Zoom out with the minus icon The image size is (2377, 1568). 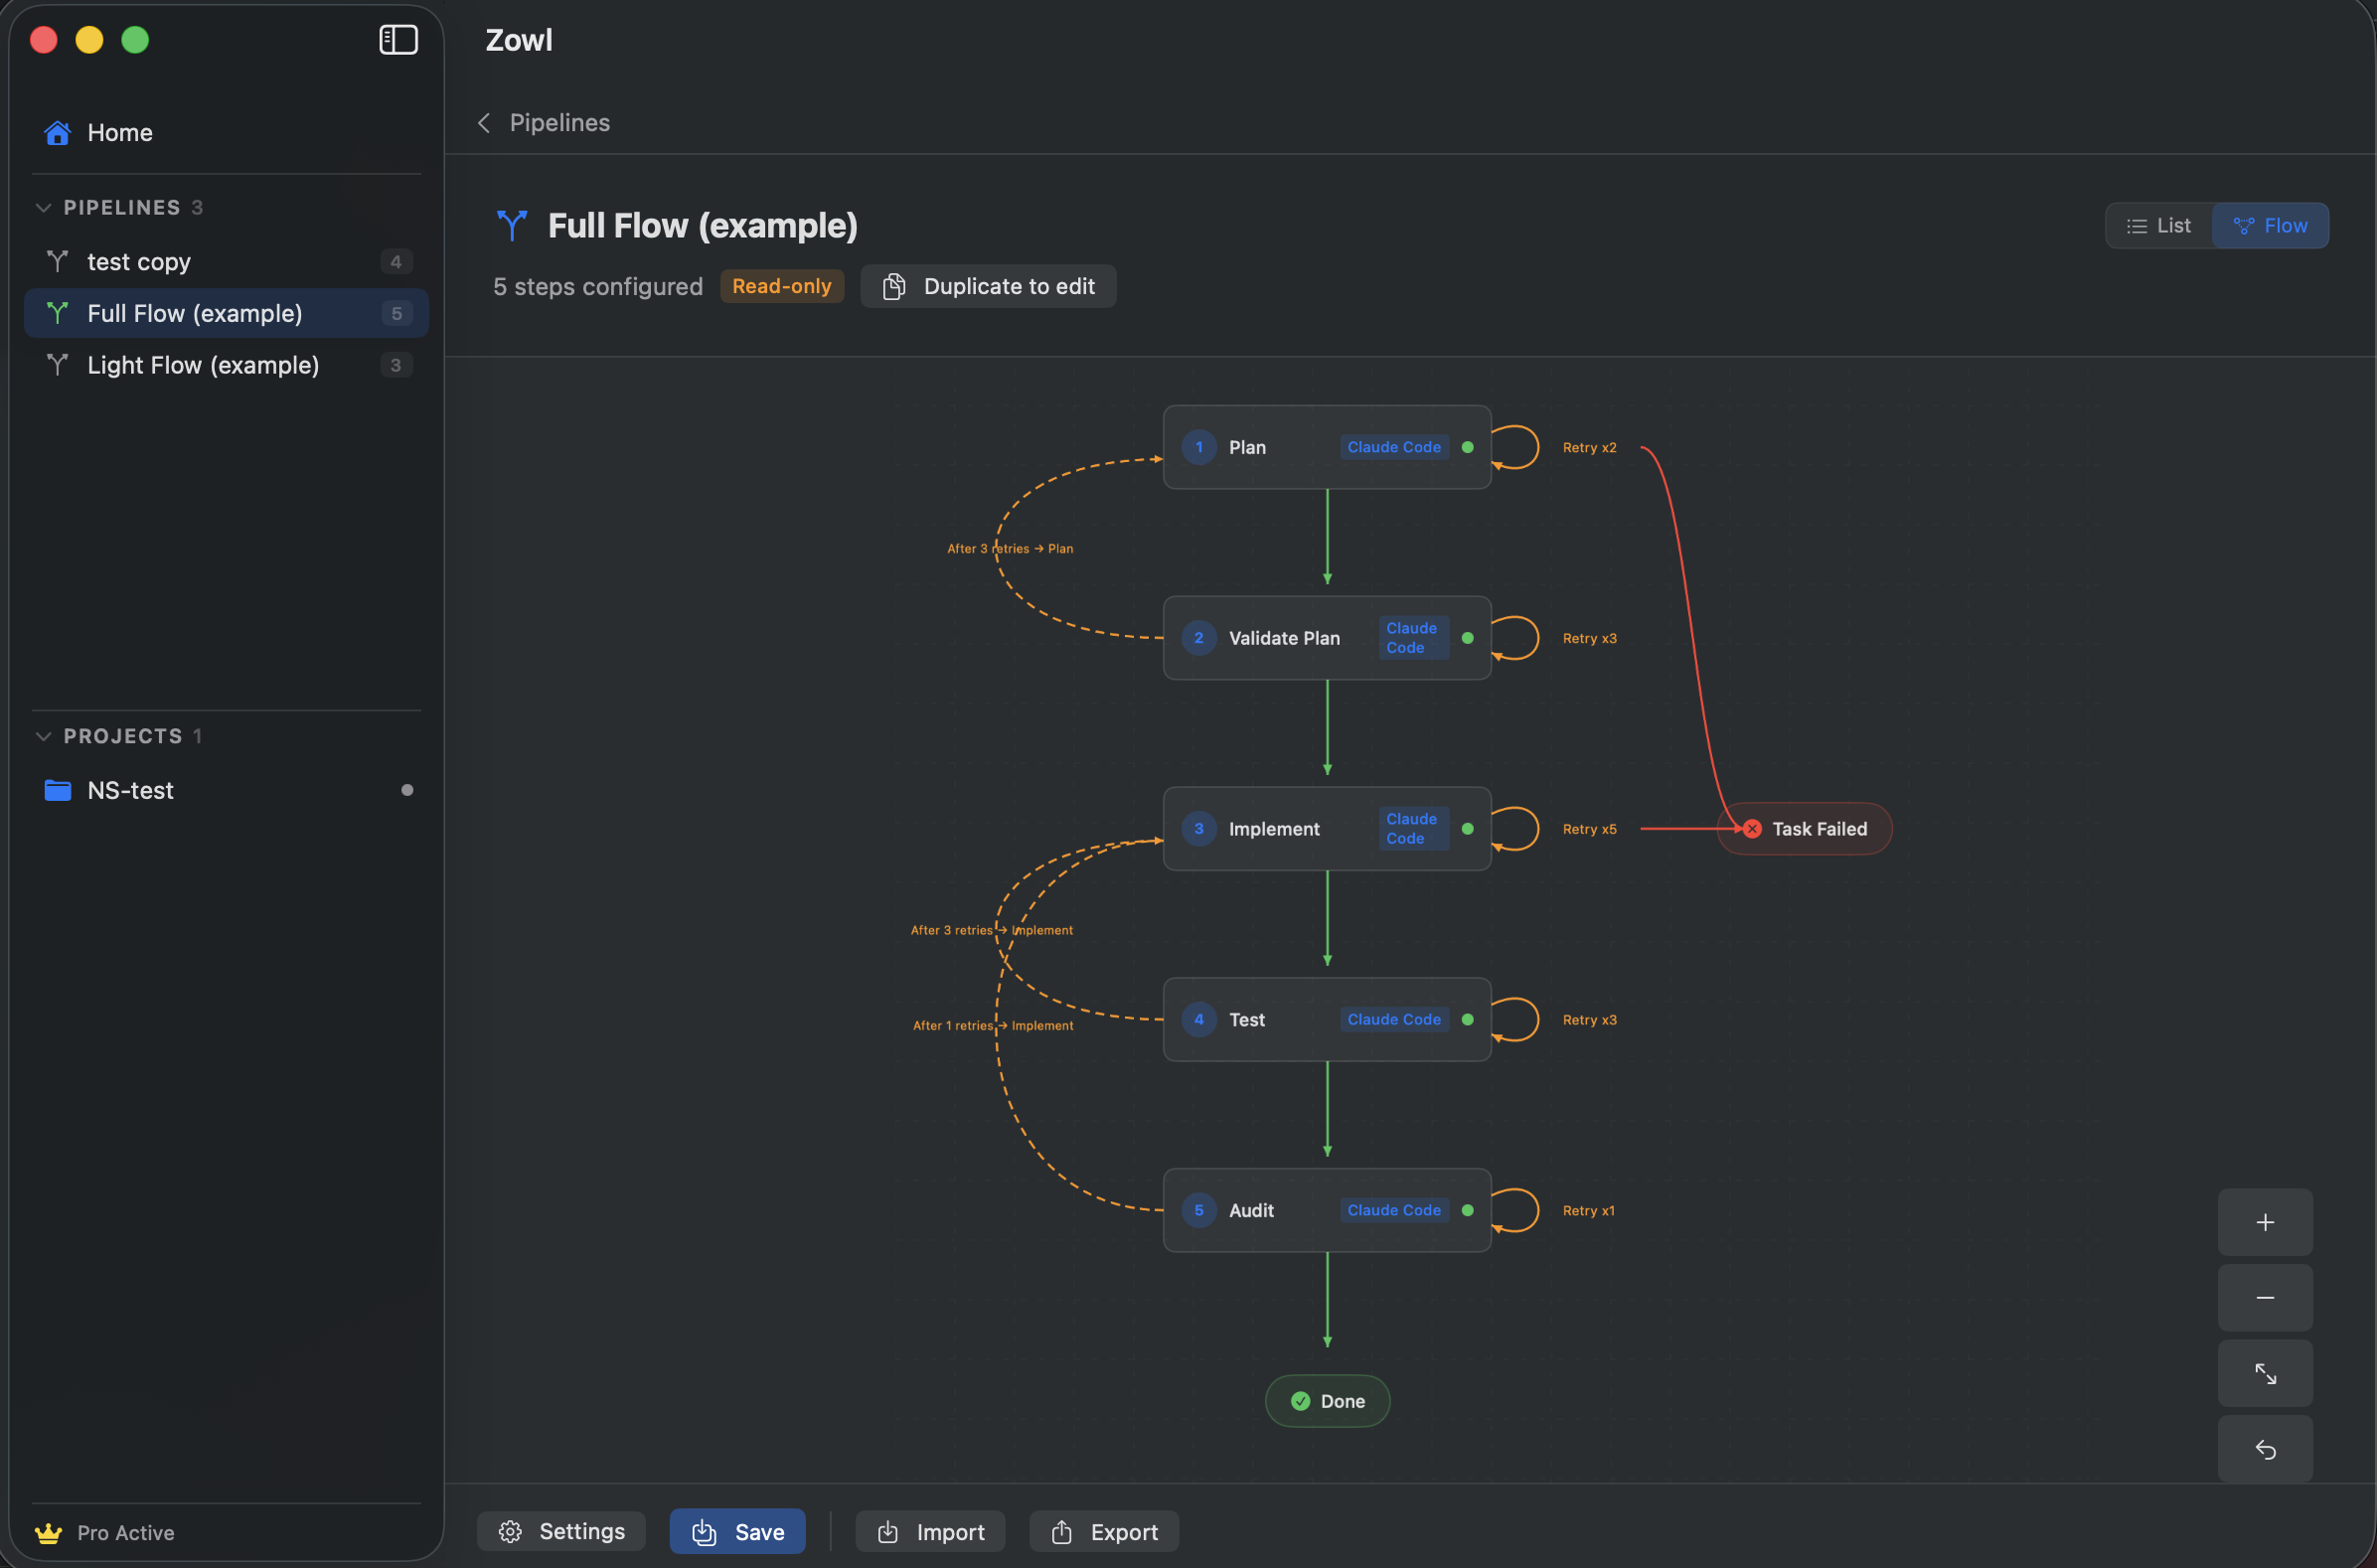point(2264,1297)
